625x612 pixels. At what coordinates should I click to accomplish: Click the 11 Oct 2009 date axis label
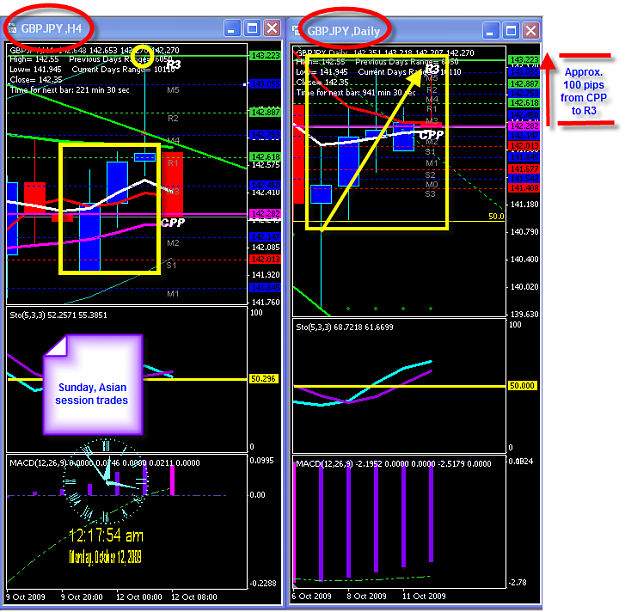tap(424, 596)
